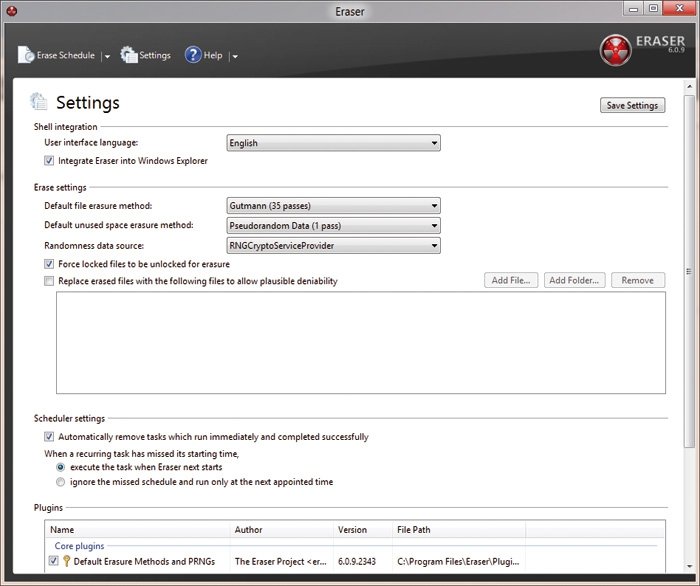Click the Eraser app icon in title bar
Image resolution: width=700 pixels, height=586 pixels.
click(x=12, y=11)
